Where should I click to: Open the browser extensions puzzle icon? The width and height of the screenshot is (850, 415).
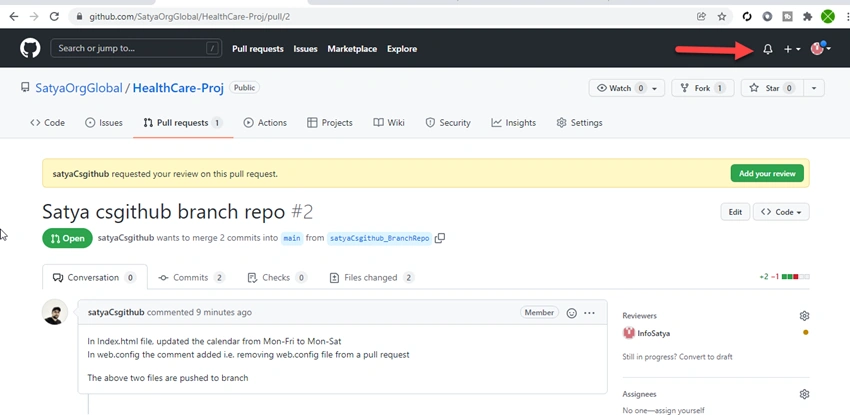808,16
